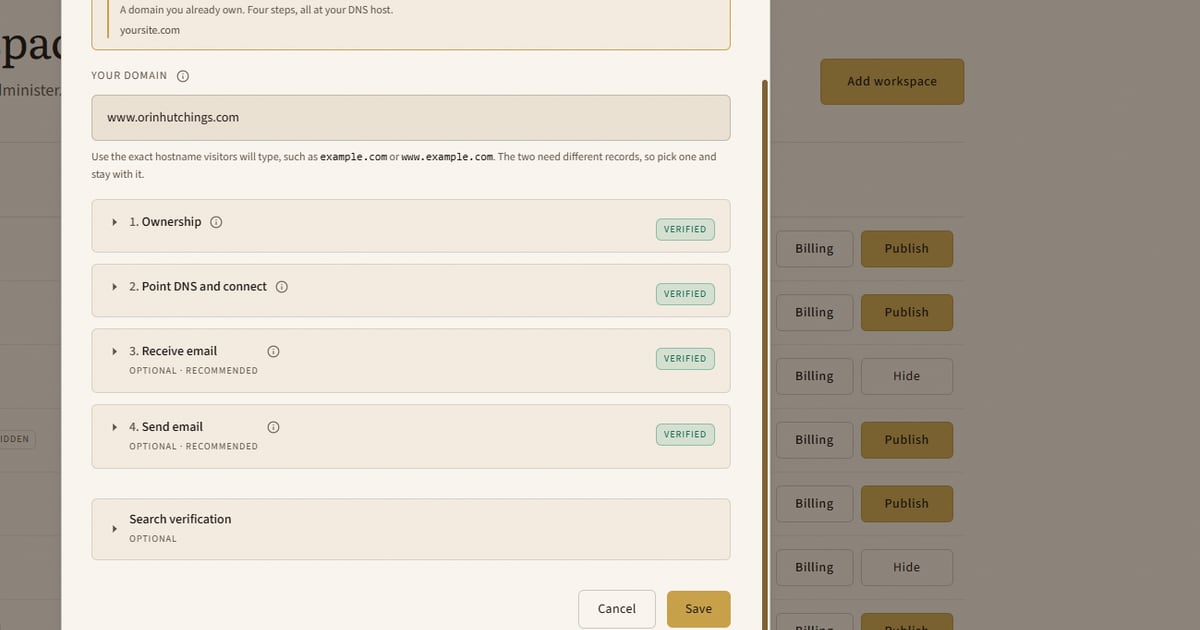Save the domain settings
This screenshot has height=630, width=1200.
[699, 609]
